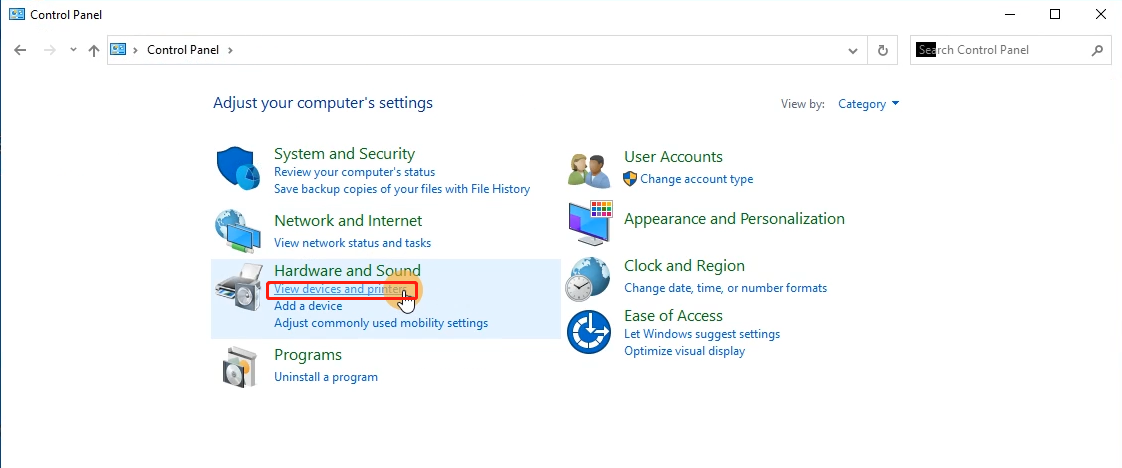Open Hardware and Sound heading
1122x468 pixels.
coord(347,270)
